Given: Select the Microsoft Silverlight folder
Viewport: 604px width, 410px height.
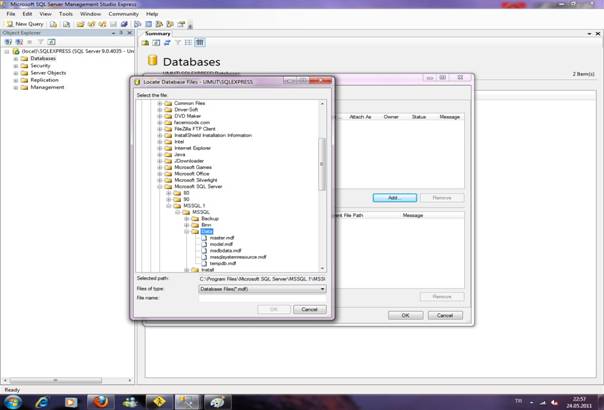Looking at the screenshot, I should coord(196,180).
